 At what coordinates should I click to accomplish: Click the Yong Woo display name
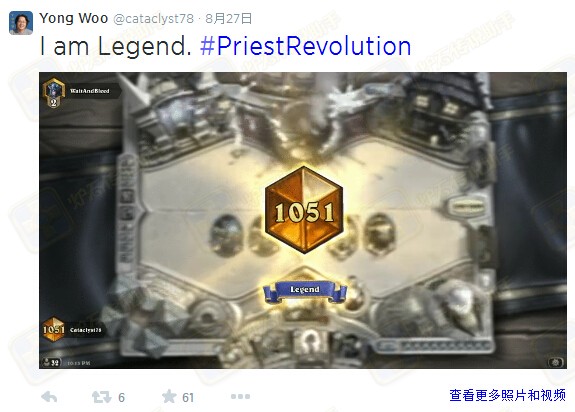73,18
